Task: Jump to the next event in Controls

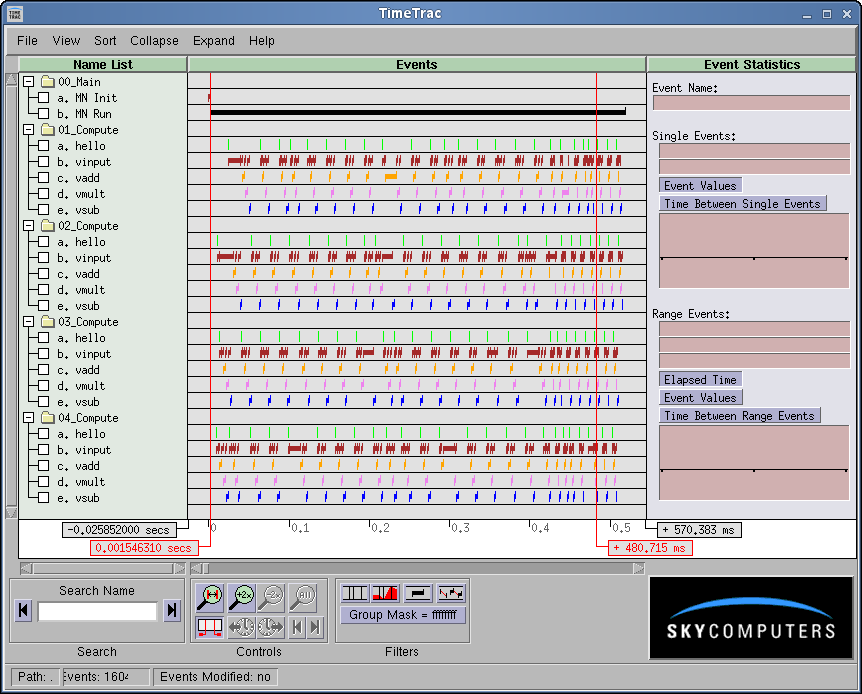Action: (x=315, y=627)
